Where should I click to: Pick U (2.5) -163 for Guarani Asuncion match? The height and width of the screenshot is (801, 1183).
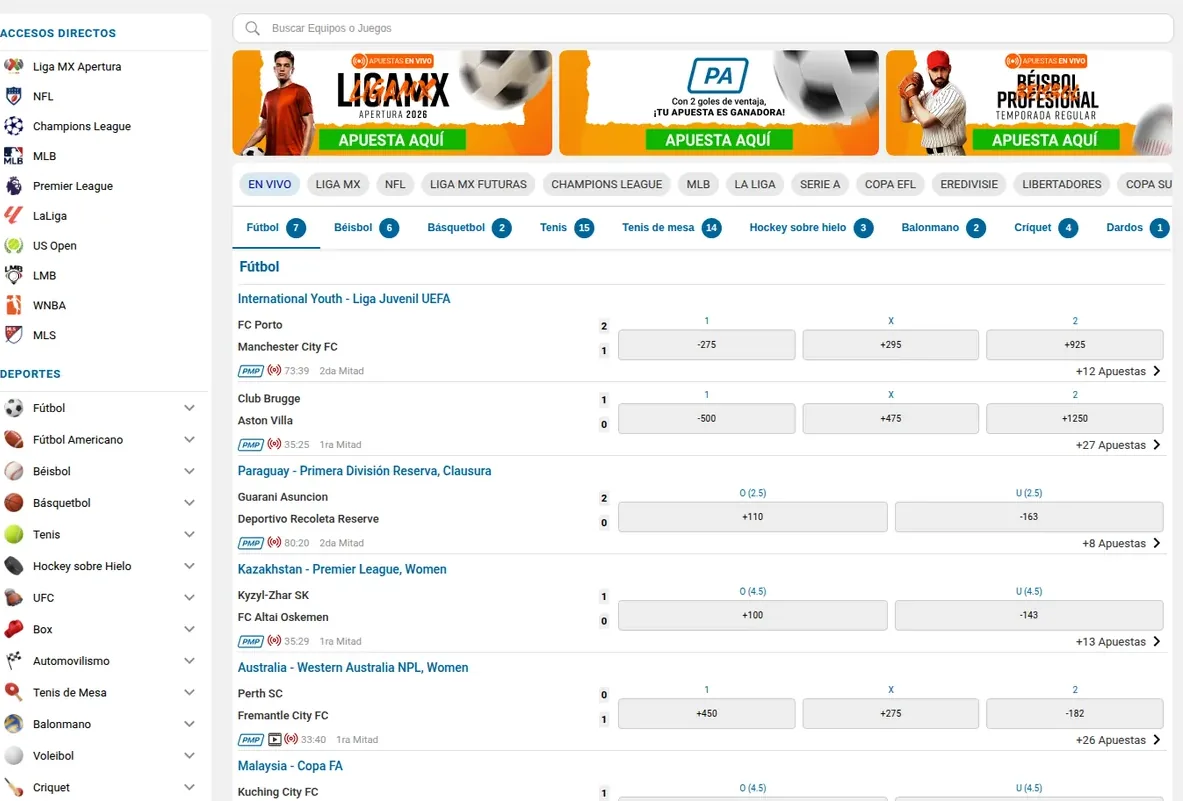point(1029,517)
